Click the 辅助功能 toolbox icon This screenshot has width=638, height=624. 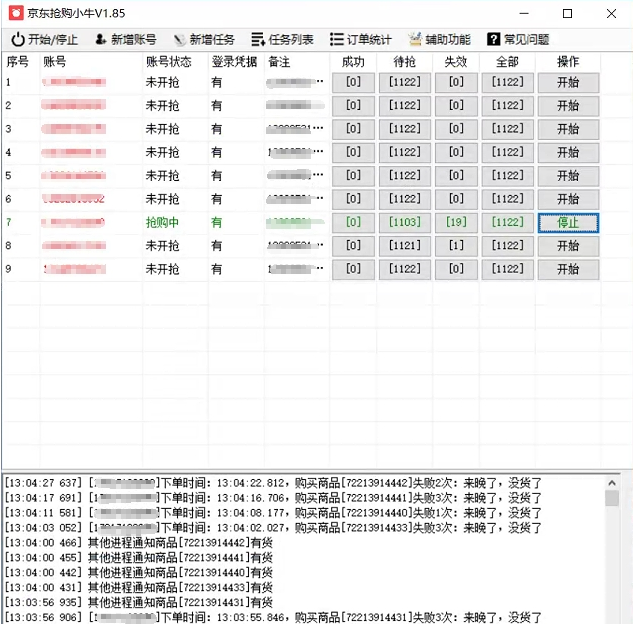pos(415,40)
